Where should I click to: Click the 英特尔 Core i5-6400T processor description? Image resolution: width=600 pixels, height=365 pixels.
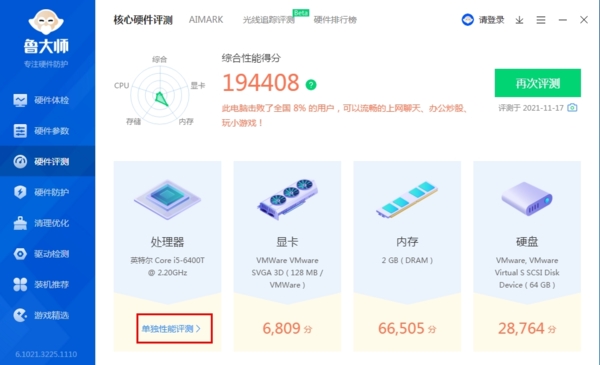(x=167, y=266)
